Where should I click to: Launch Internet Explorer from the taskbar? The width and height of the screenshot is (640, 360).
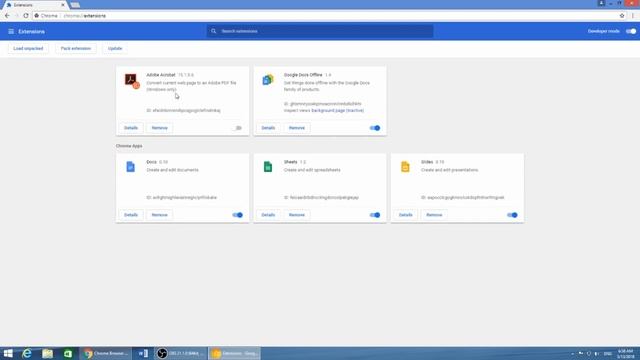[x=27, y=353]
